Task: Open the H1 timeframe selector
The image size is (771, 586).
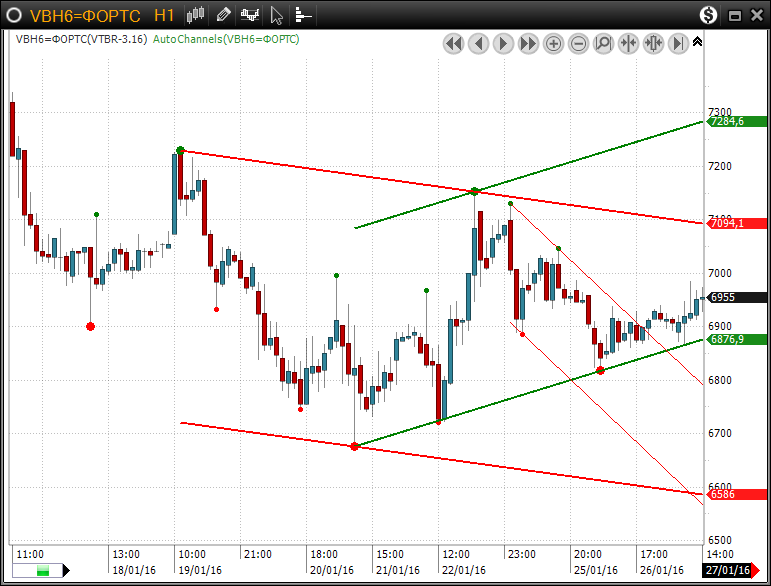Action: pos(165,16)
